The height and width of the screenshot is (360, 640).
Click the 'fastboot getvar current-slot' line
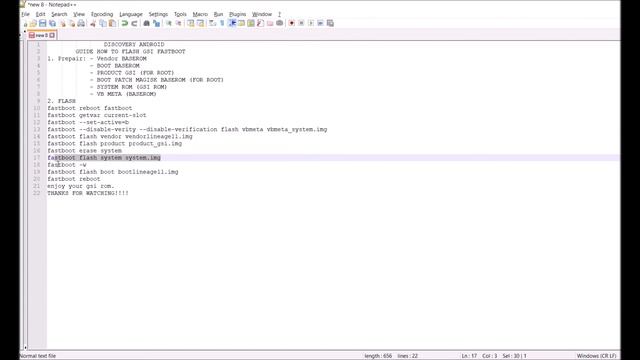click(97, 115)
